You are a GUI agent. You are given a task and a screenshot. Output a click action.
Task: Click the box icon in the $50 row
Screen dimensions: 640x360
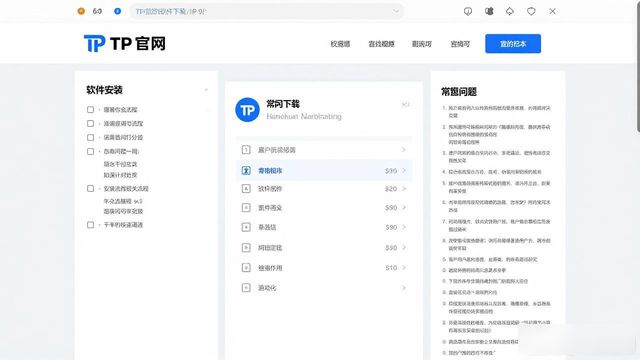(x=246, y=247)
